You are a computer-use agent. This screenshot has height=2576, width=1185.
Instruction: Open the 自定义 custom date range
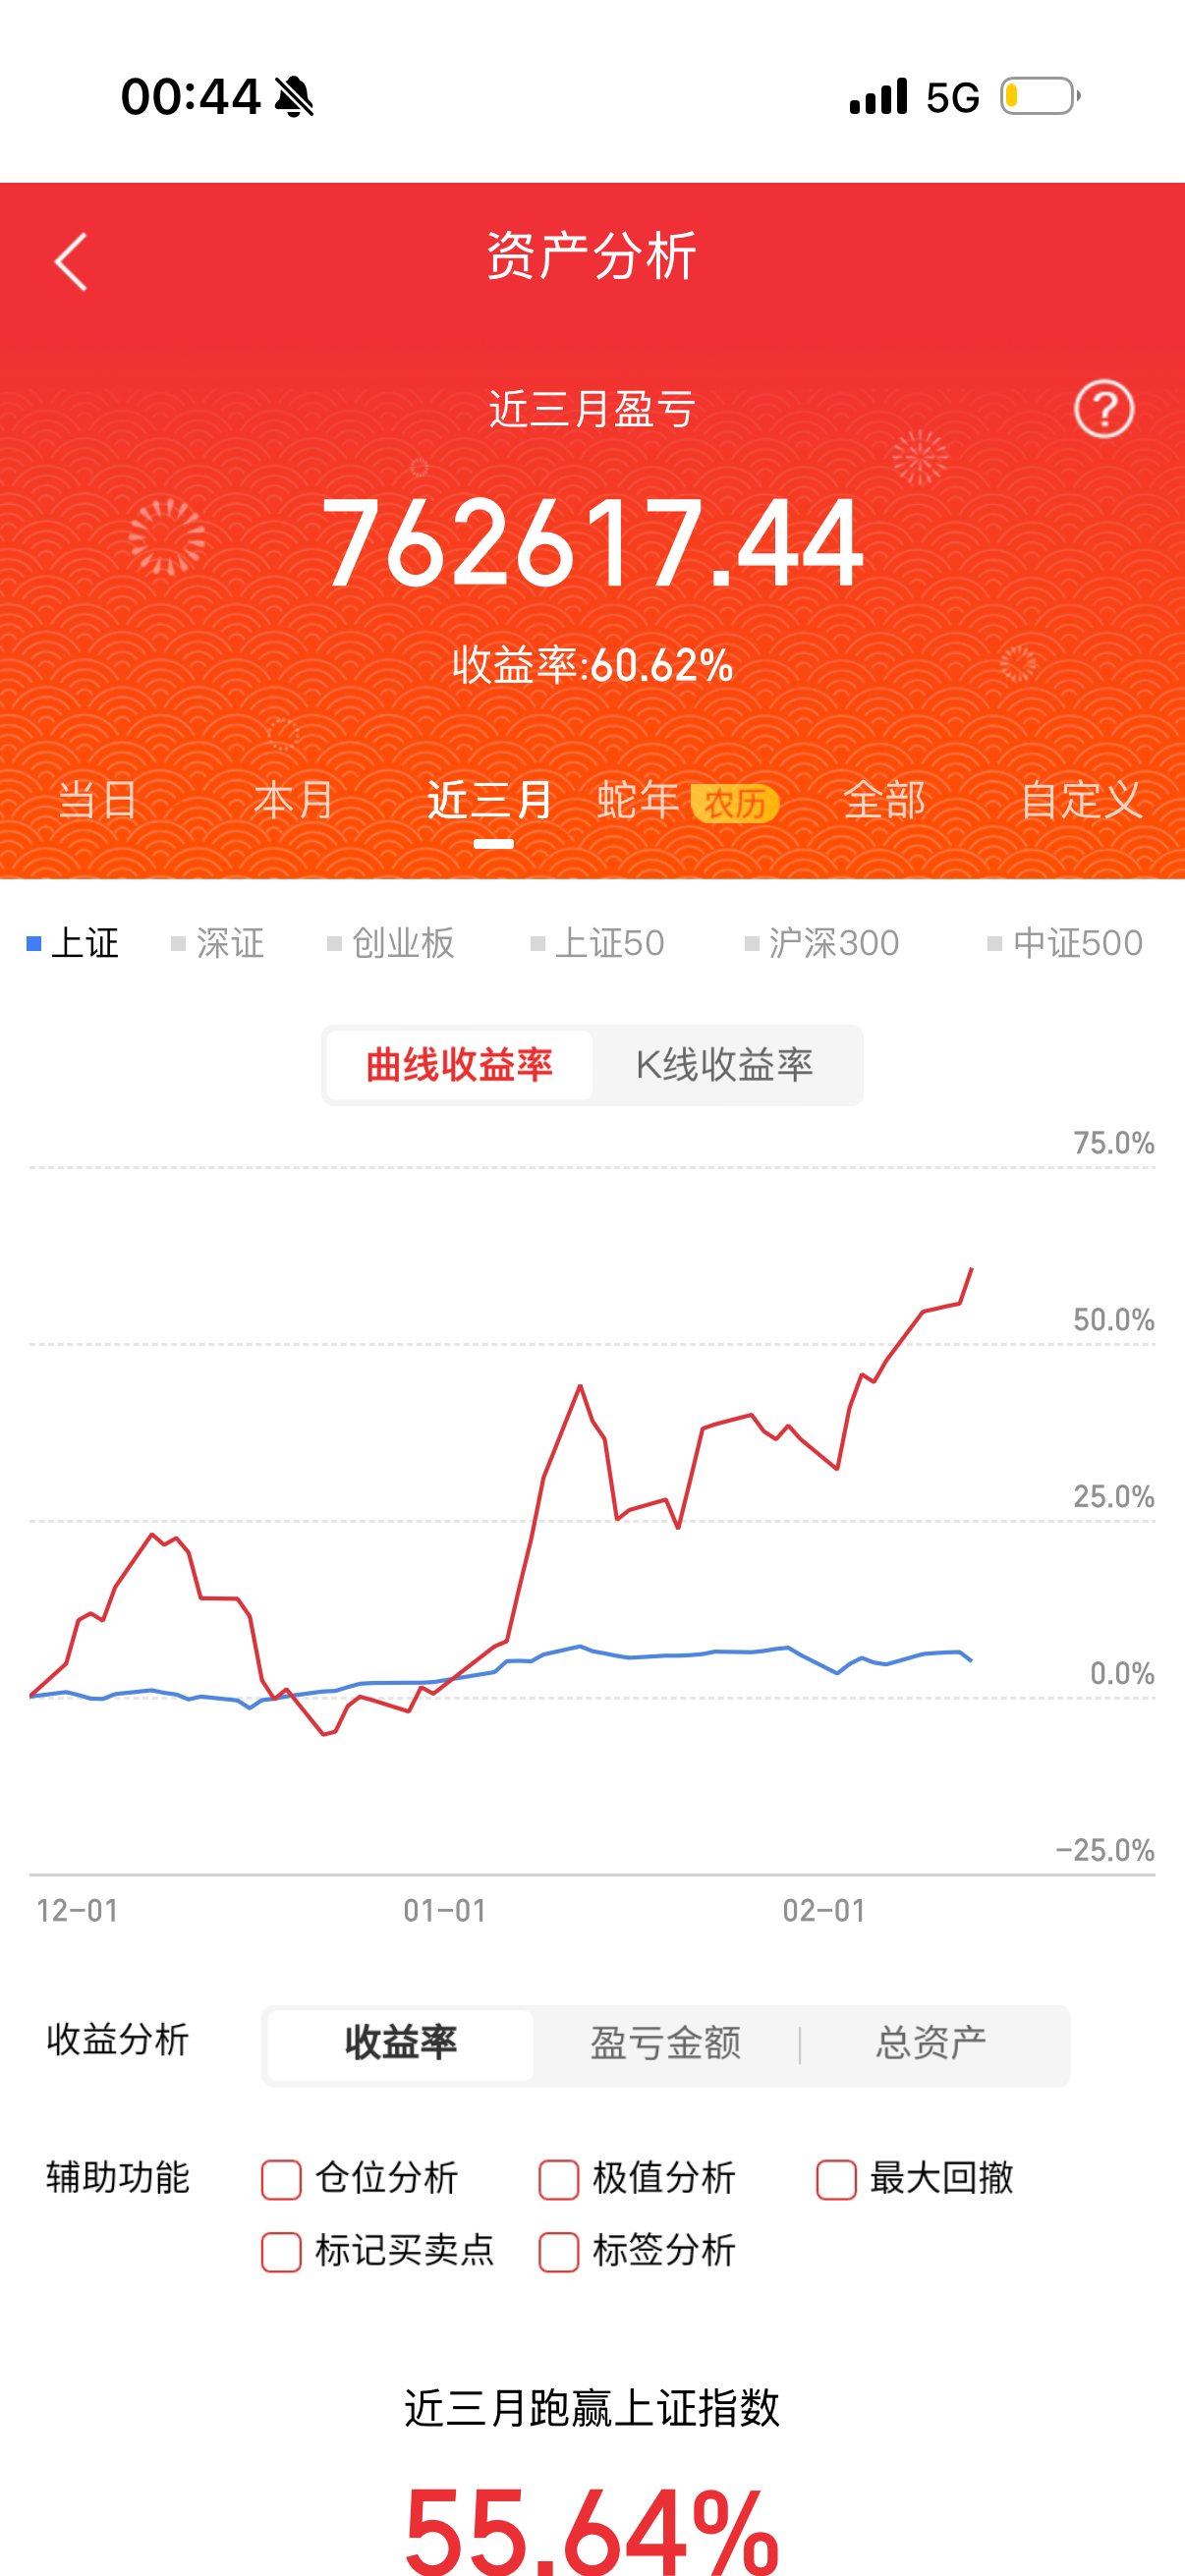tap(1083, 799)
